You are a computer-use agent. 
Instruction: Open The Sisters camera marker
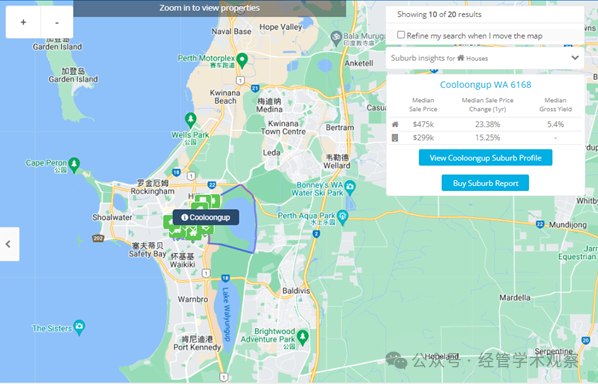click(79, 327)
